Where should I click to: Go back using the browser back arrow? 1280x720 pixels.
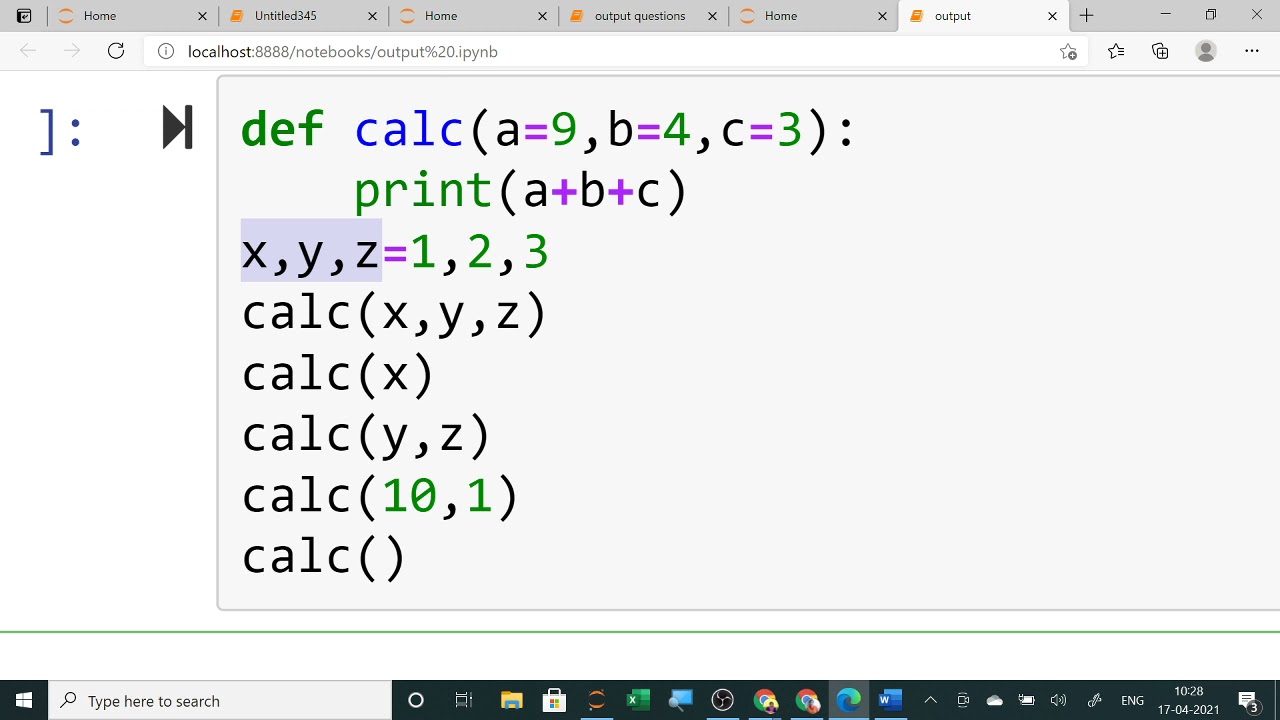tap(28, 51)
